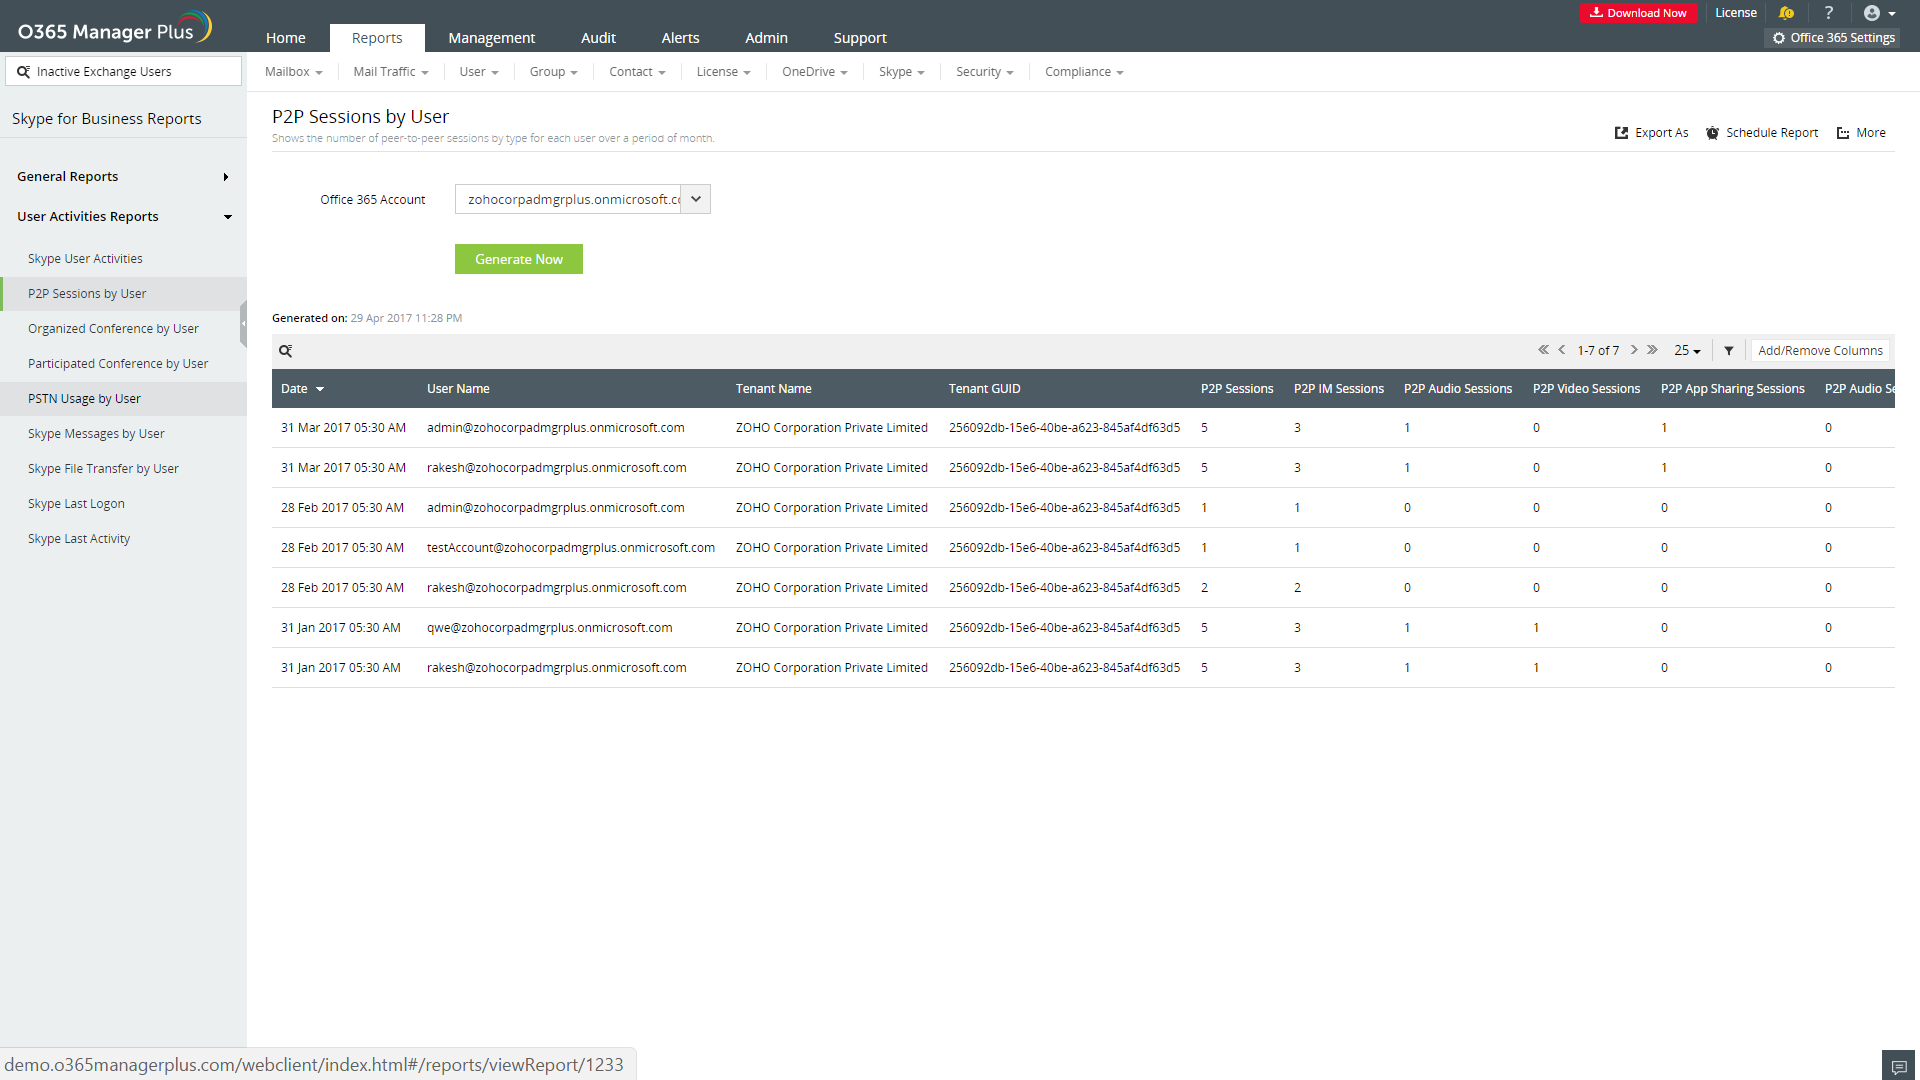Go to the last page arrow
The width and height of the screenshot is (1920, 1080).
point(1653,350)
